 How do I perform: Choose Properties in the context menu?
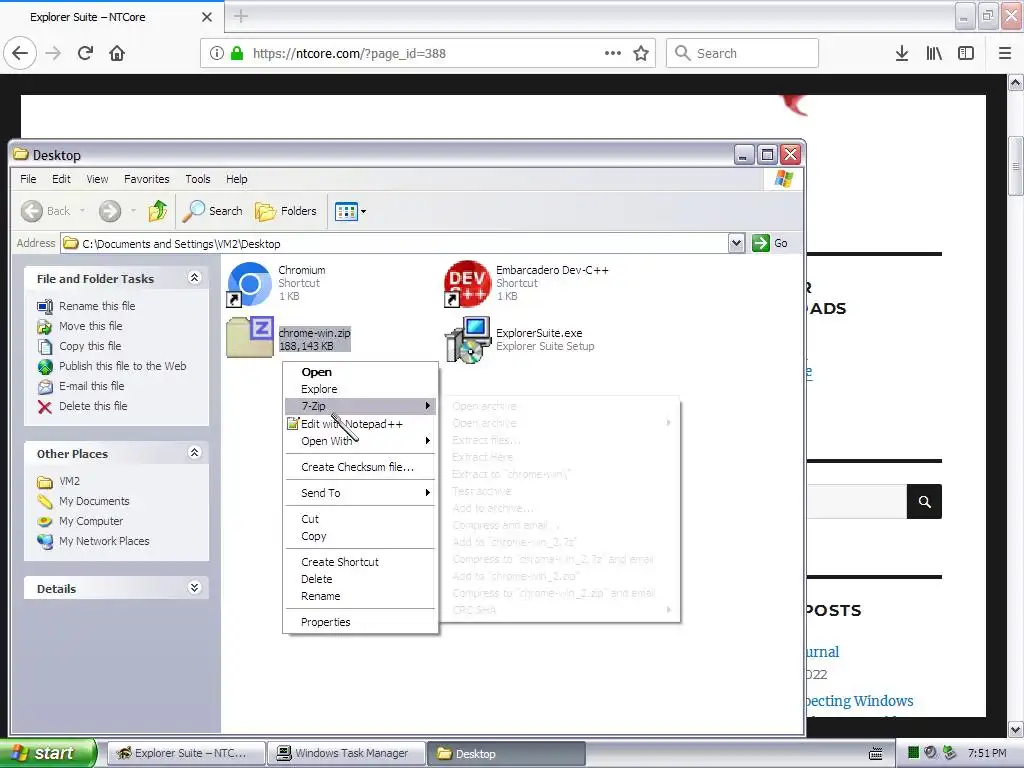360,622
